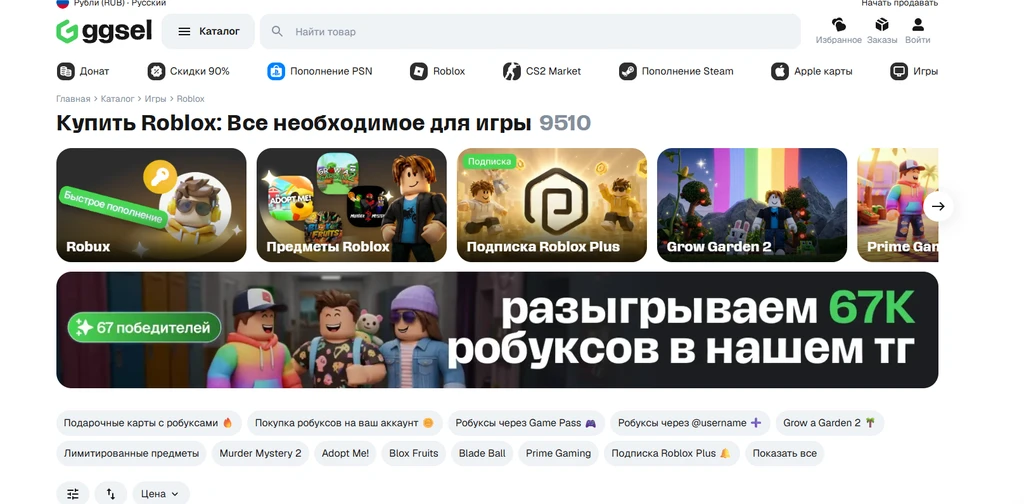The image size is (1024, 504).
Task: Click the 67 победителей badge
Action: [x=144, y=327]
